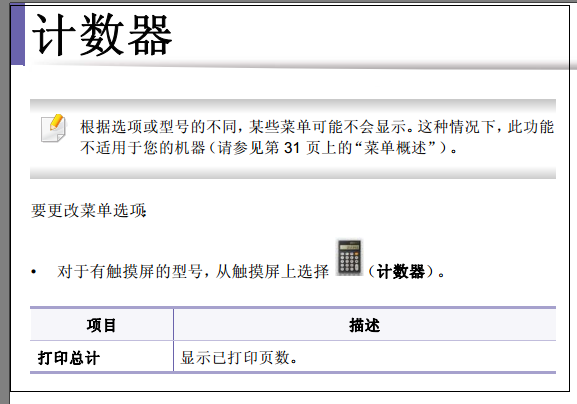Click the bold 计数器 label in parentheses
This screenshot has height=404, width=577.
(401, 272)
